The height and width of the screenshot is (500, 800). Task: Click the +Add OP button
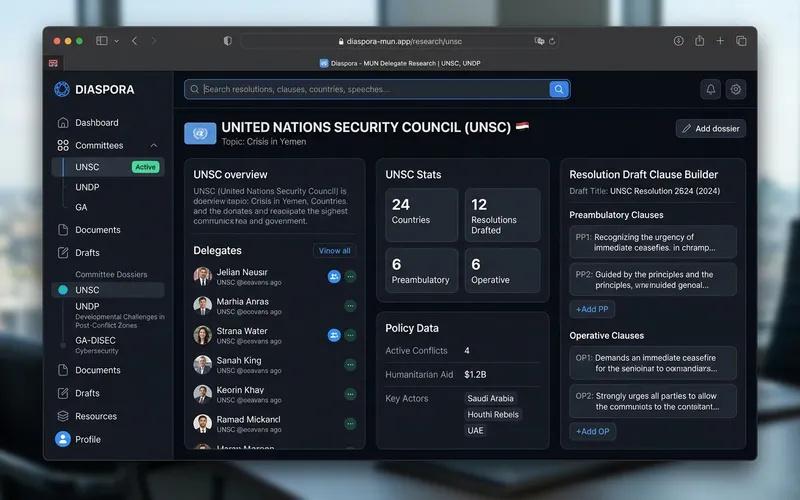pos(592,431)
